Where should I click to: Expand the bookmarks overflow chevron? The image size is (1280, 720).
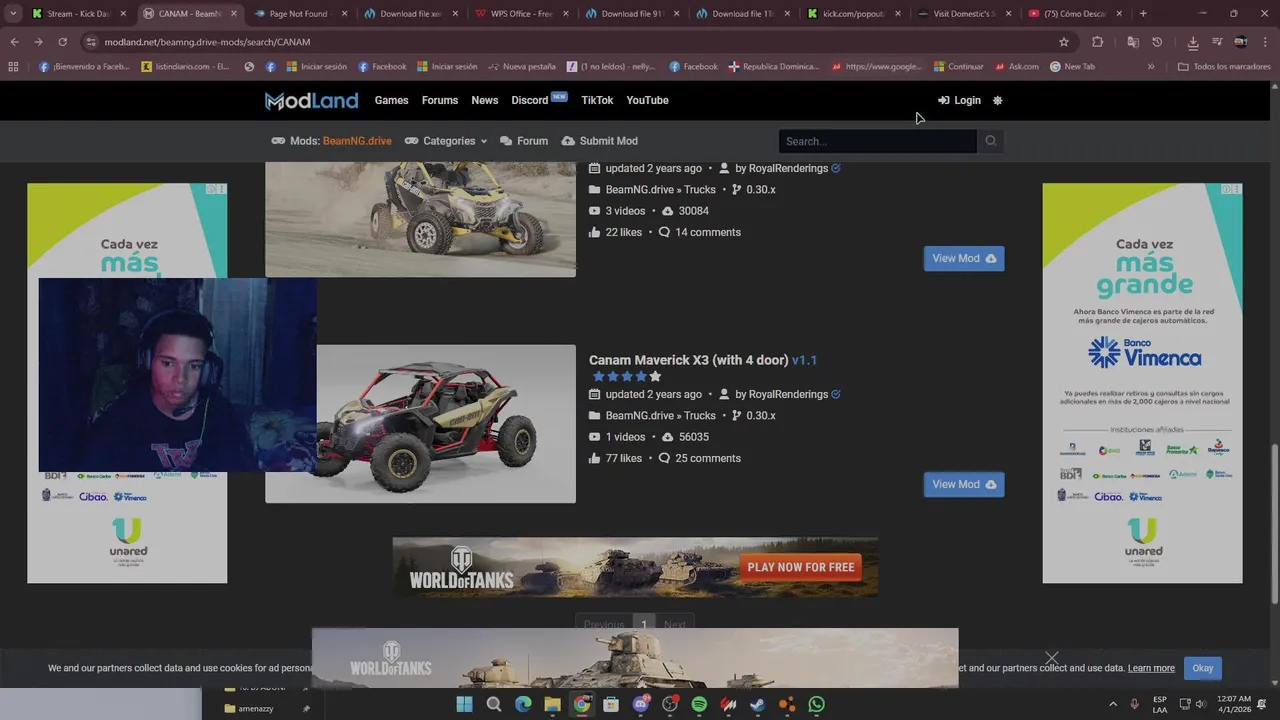tap(1151, 66)
